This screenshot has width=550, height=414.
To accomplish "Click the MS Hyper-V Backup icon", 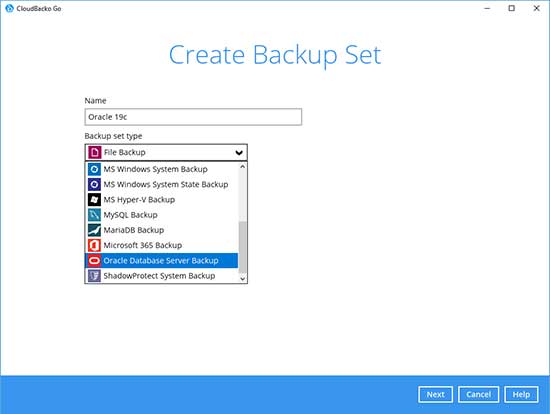I will point(94,200).
